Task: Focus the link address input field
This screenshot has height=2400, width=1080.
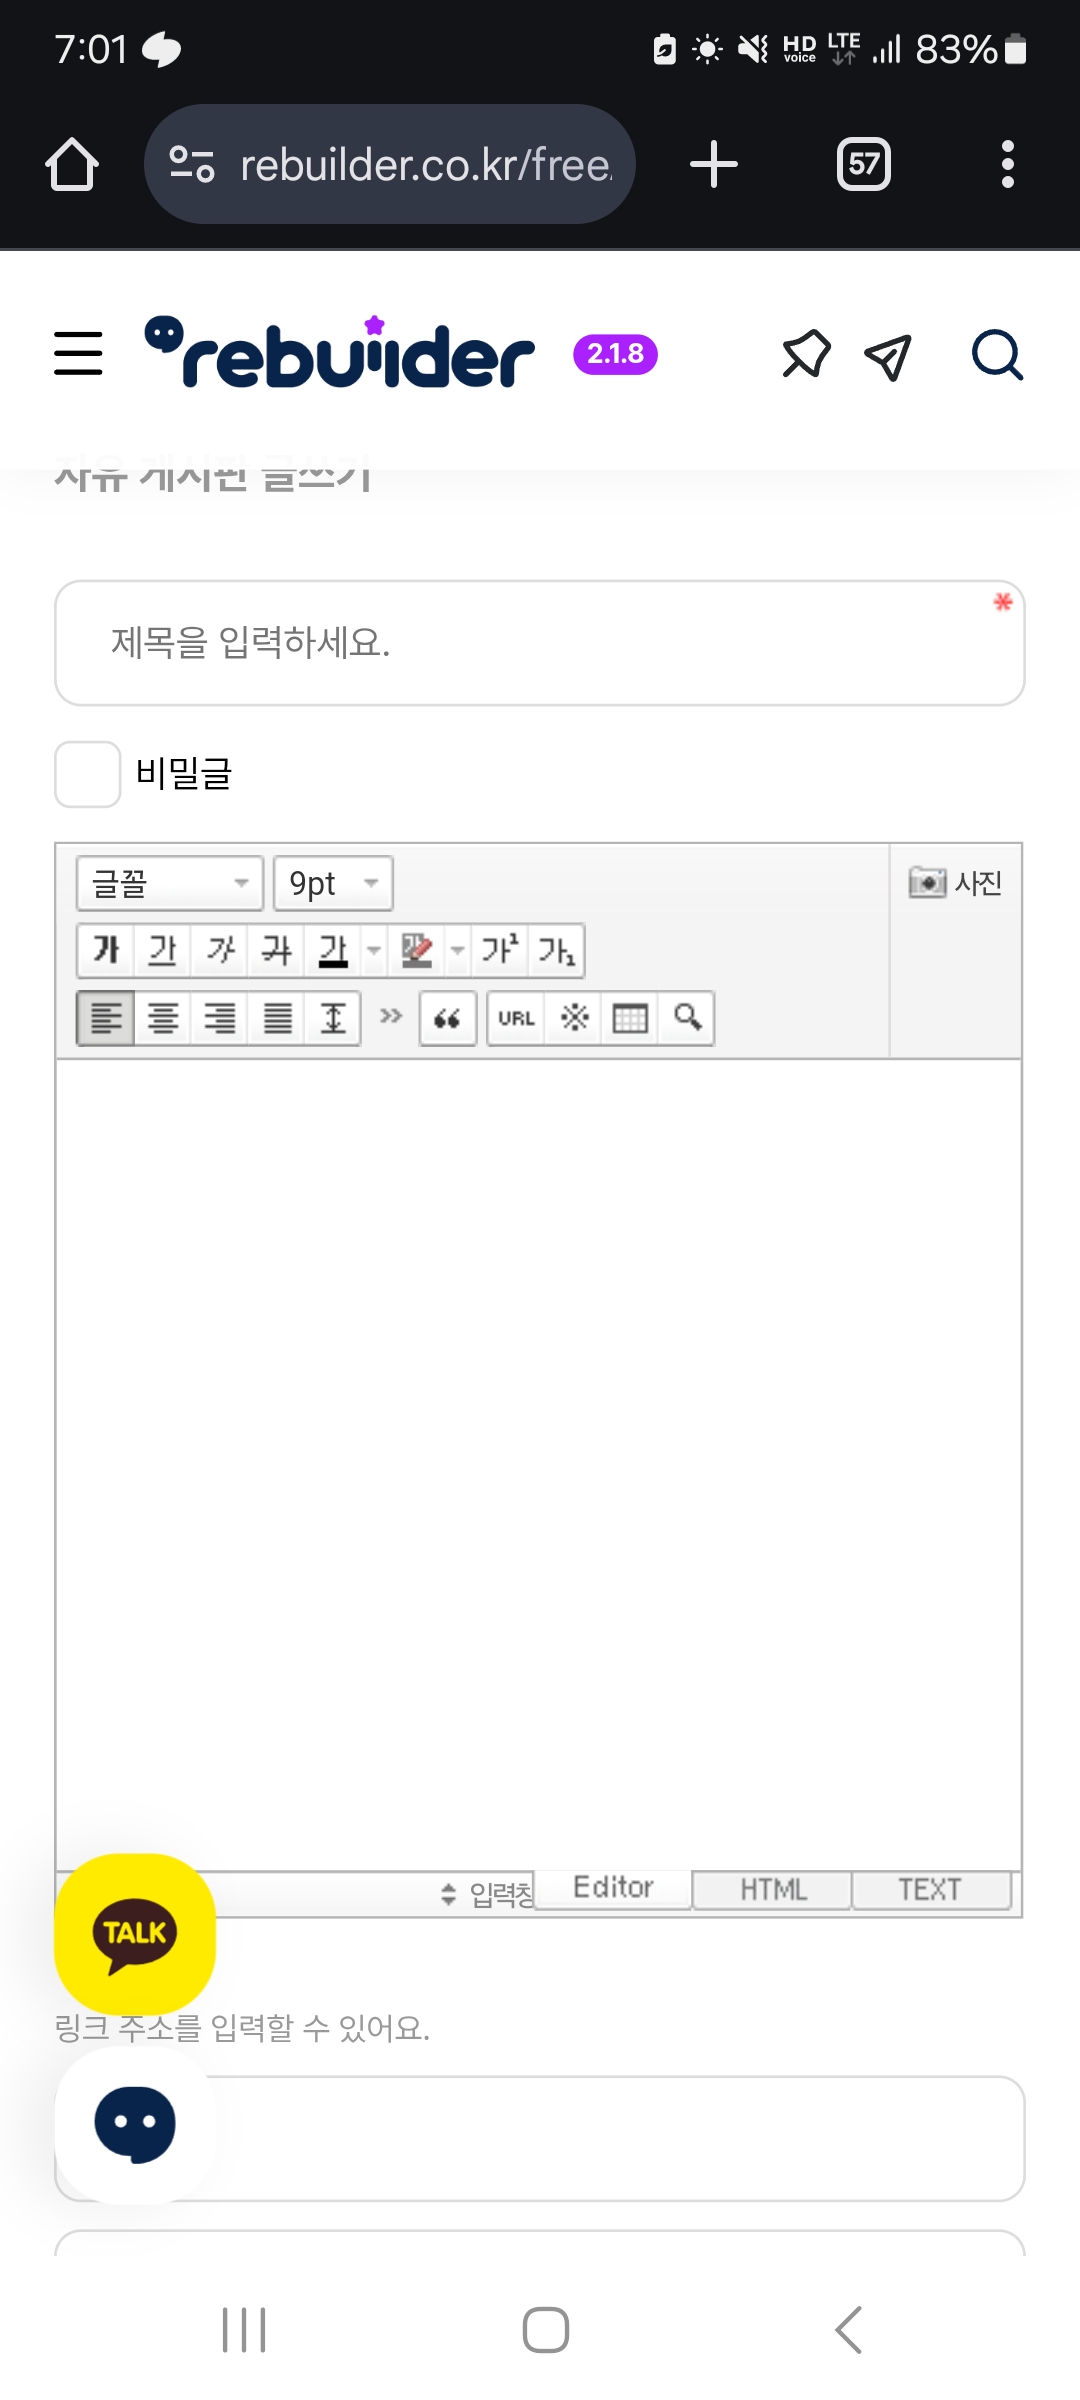Action: [540, 2138]
